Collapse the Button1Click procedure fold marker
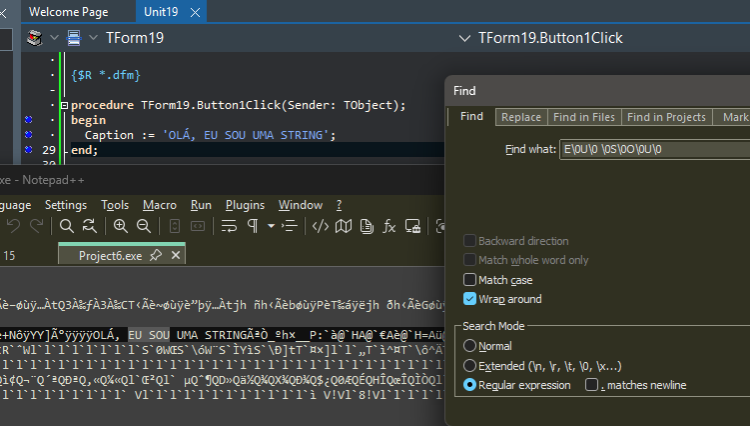Image resolution: width=750 pixels, height=426 pixels. (x=65, y=105)
